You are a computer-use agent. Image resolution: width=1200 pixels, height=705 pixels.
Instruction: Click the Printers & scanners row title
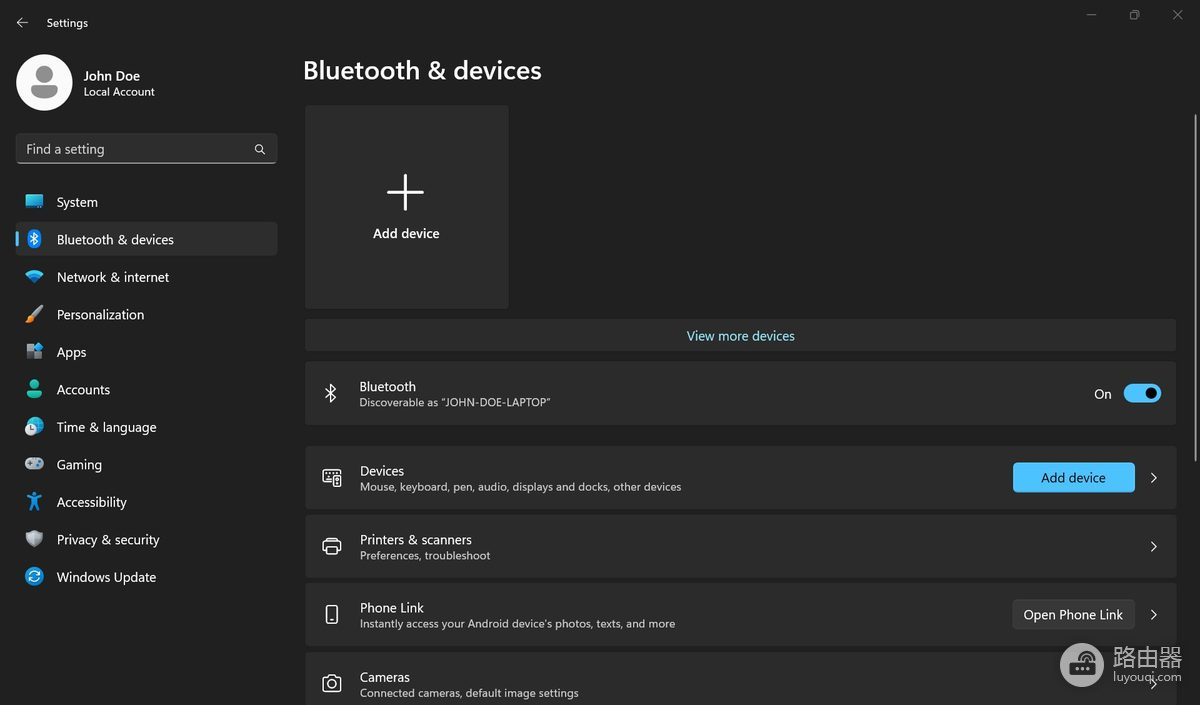click(416, 539)
